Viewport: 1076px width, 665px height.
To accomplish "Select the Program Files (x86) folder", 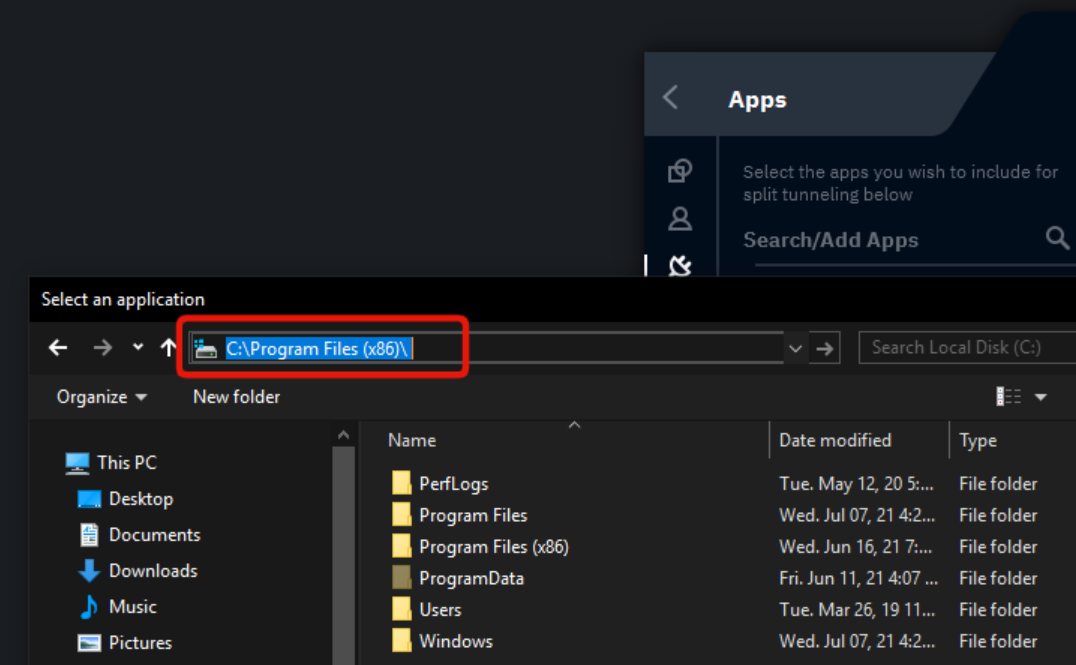I will coord(493,547).
